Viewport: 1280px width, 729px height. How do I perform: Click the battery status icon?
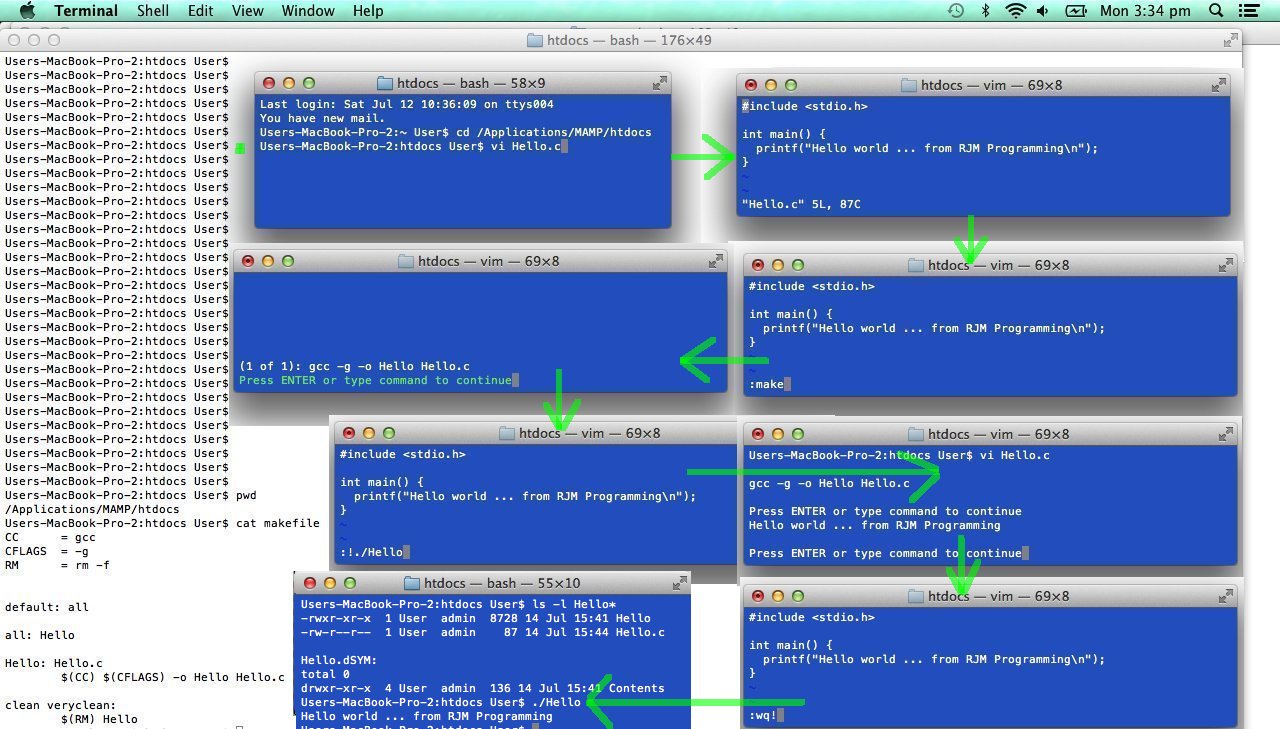pos(1076,11)
